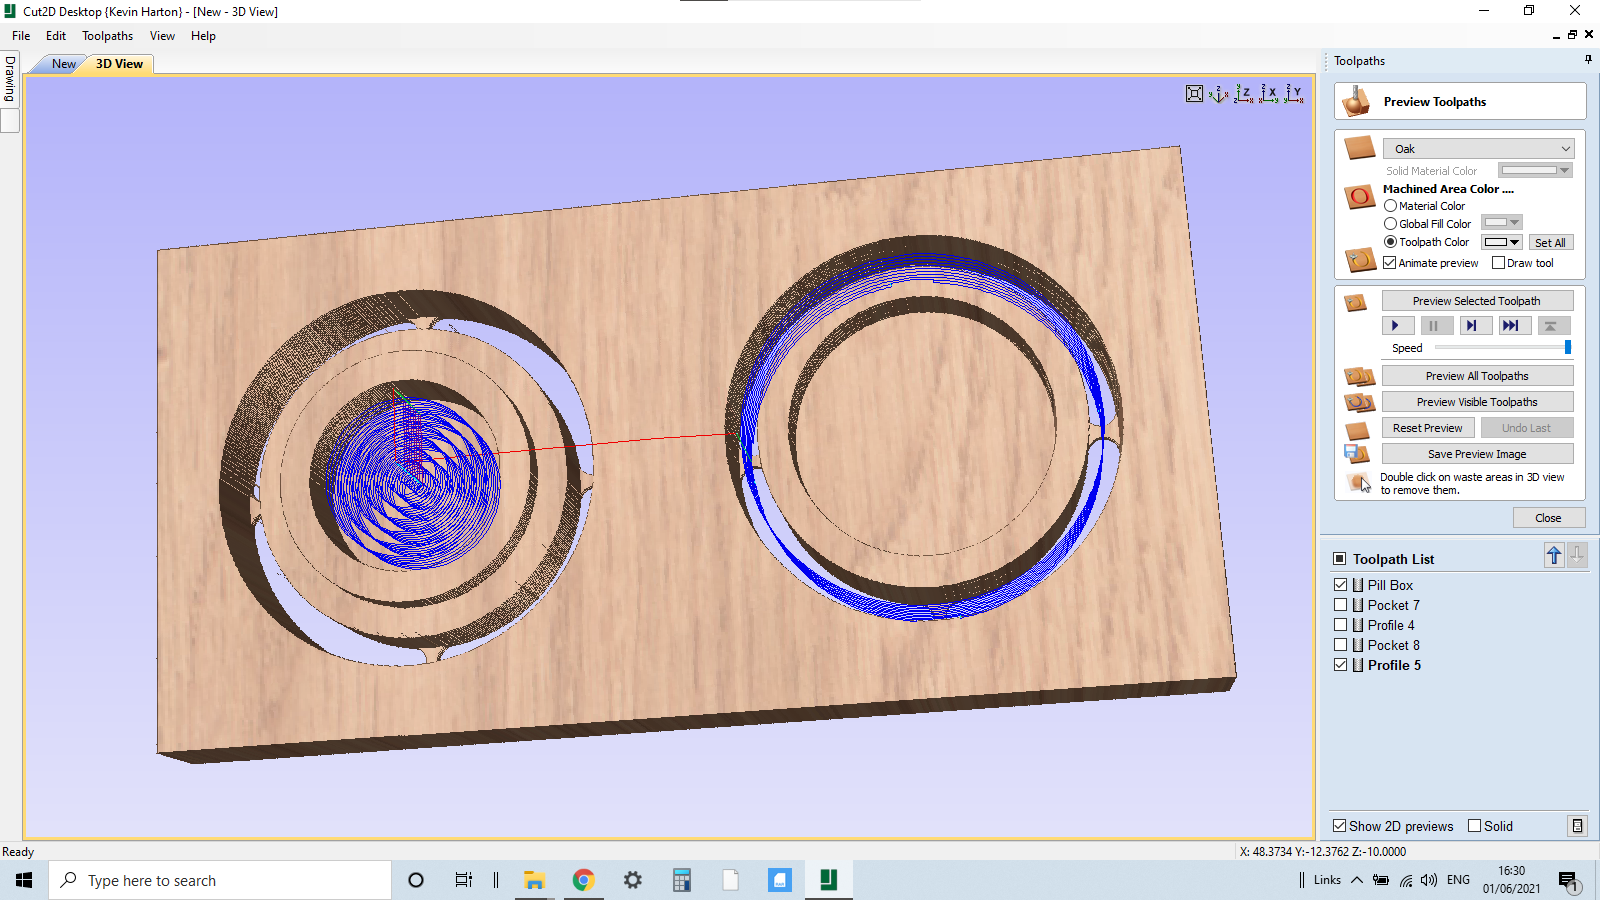Switch to side X view
This screenshot has width=1600, height=900.
1270,93
